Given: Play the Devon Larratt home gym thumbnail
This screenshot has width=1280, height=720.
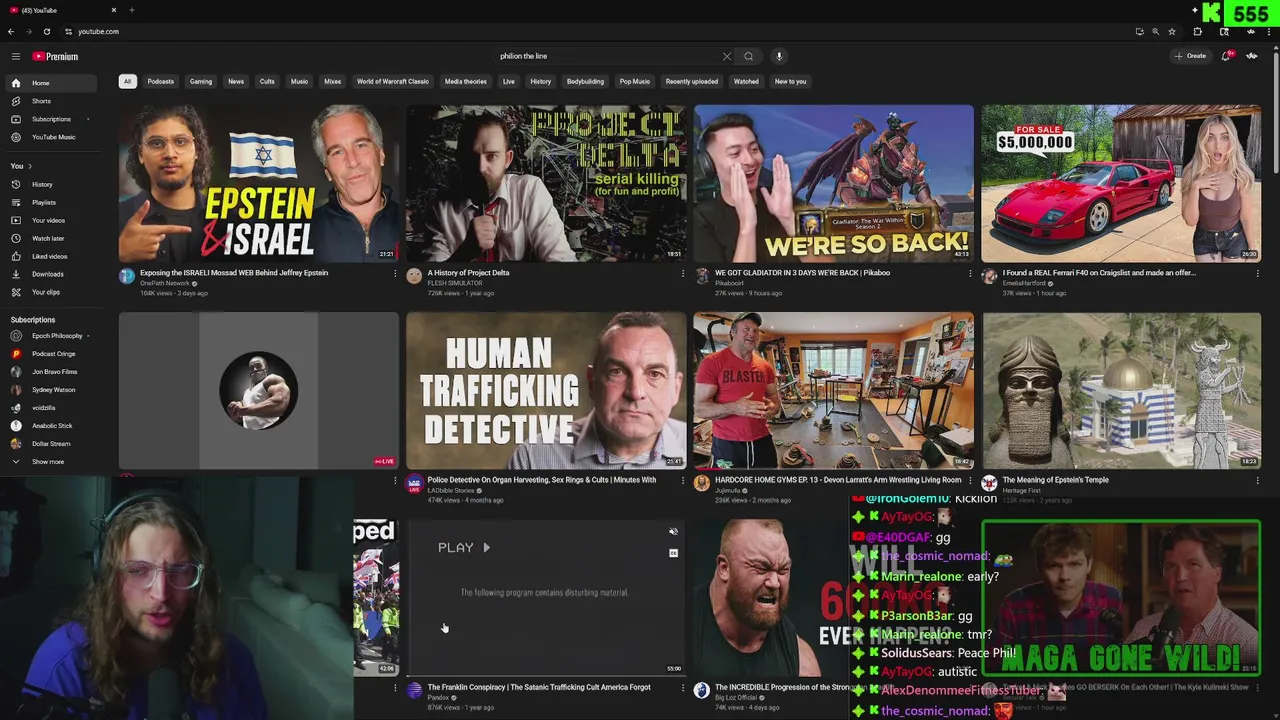Looking at the screenshot, I should point(833,390).
